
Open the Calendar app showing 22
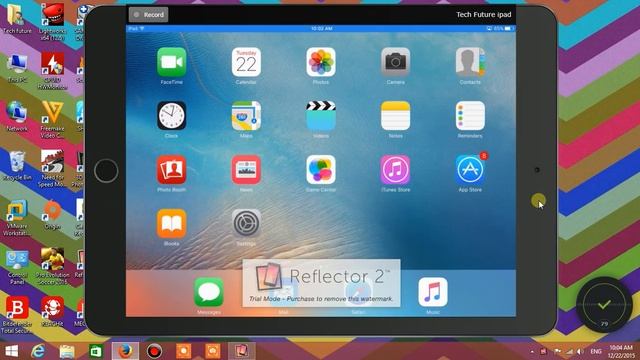pyautogui.click(x=246, y=62)
